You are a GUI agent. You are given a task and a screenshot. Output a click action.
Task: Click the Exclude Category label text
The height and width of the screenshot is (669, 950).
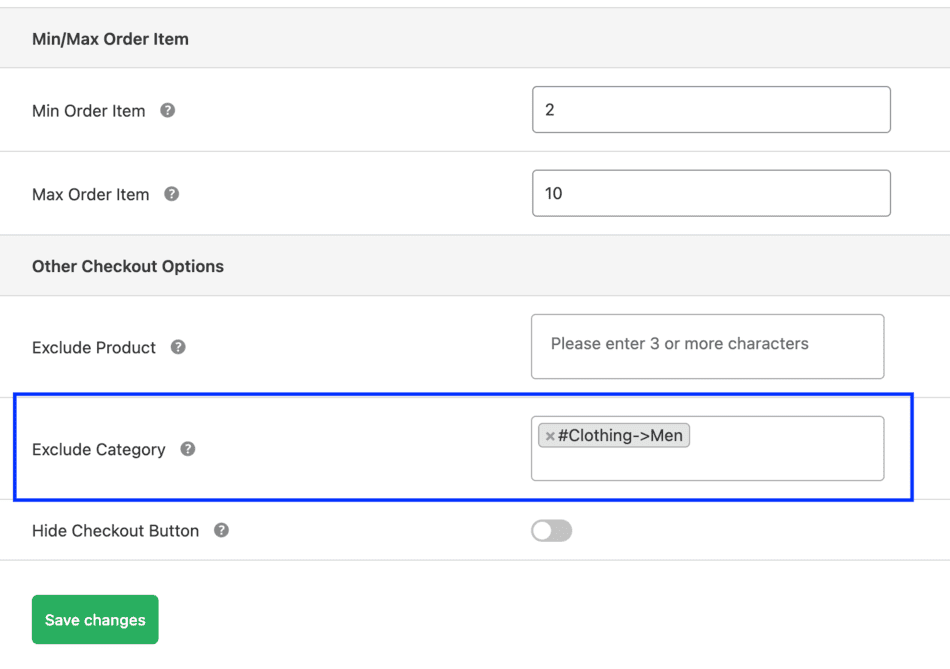(99, 450)
